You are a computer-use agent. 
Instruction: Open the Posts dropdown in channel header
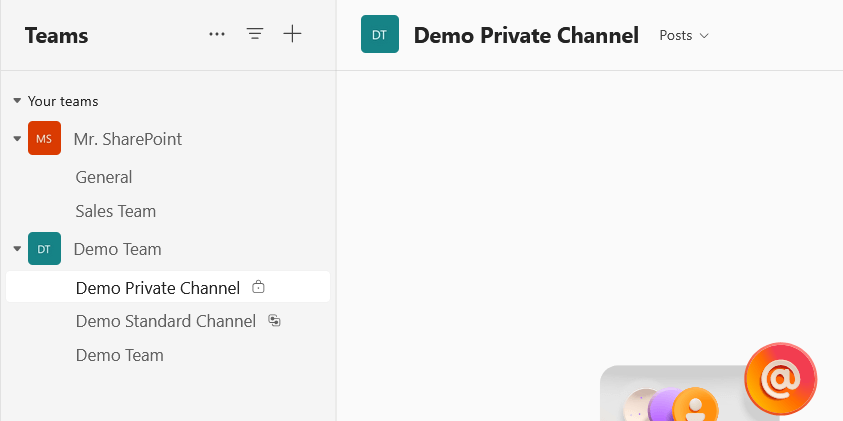(x=684, y=35)
